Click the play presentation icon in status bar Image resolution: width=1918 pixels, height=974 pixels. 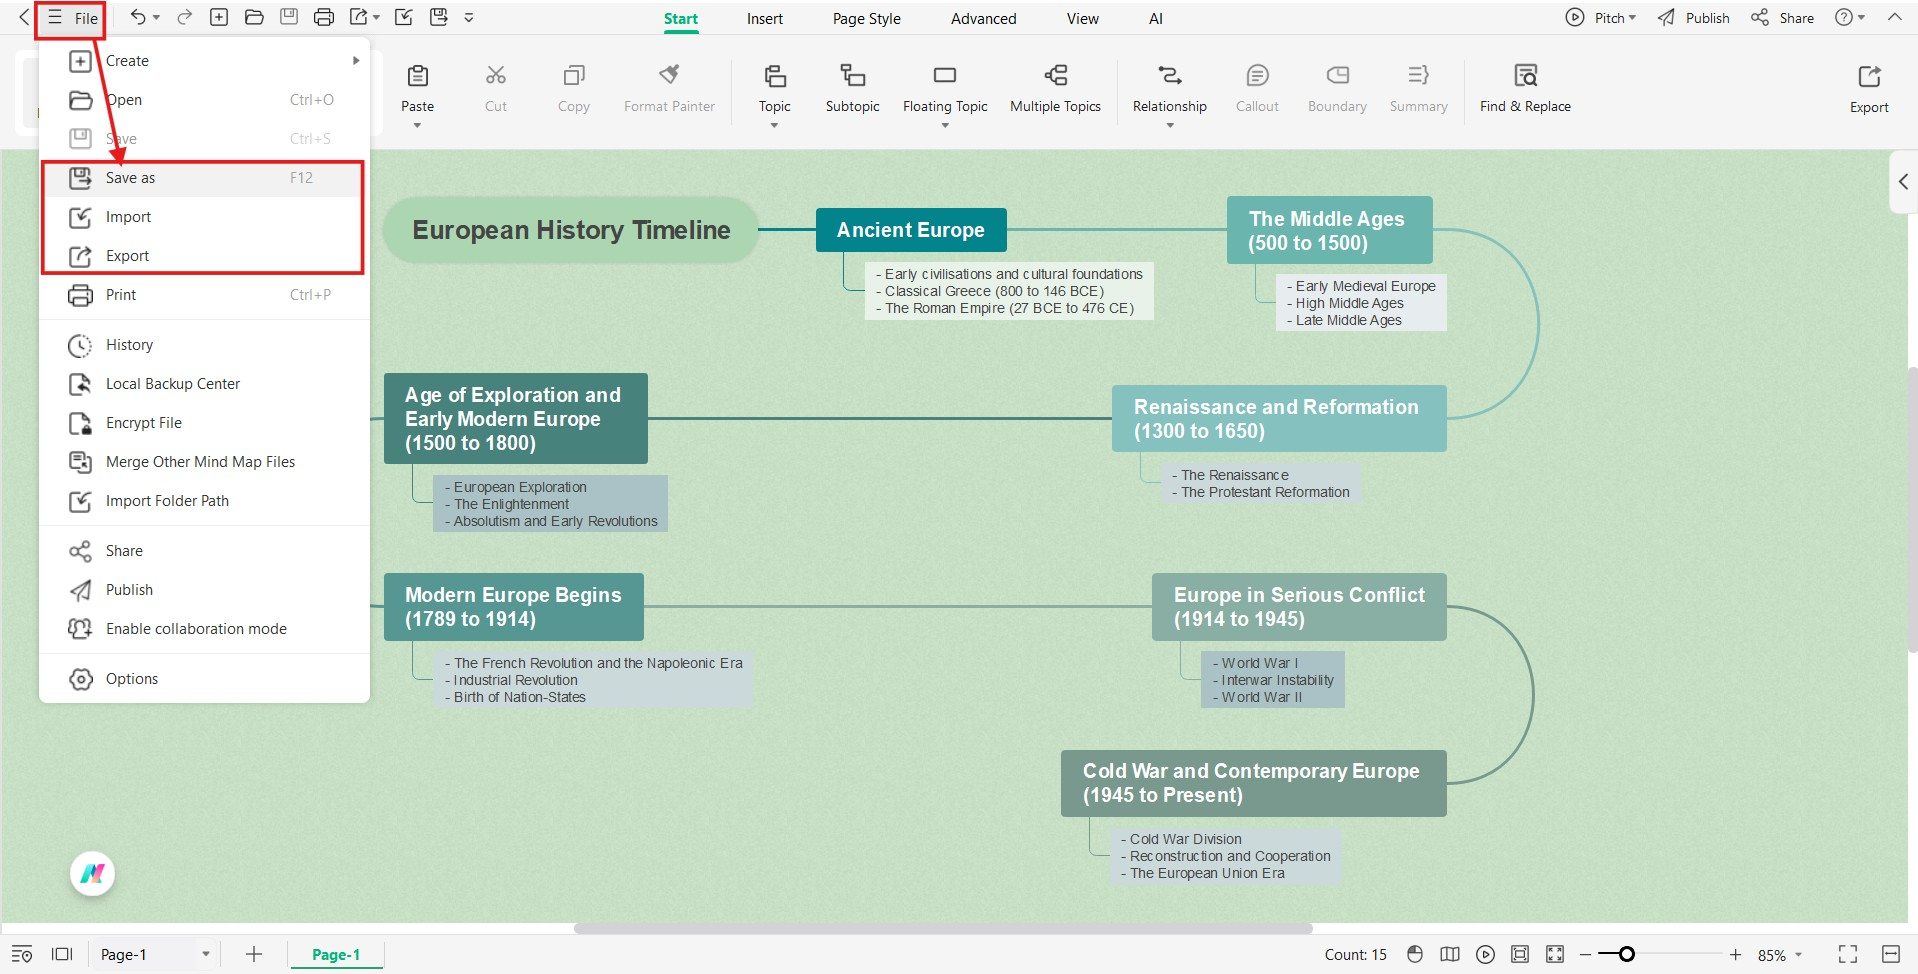click(1486, 954)
